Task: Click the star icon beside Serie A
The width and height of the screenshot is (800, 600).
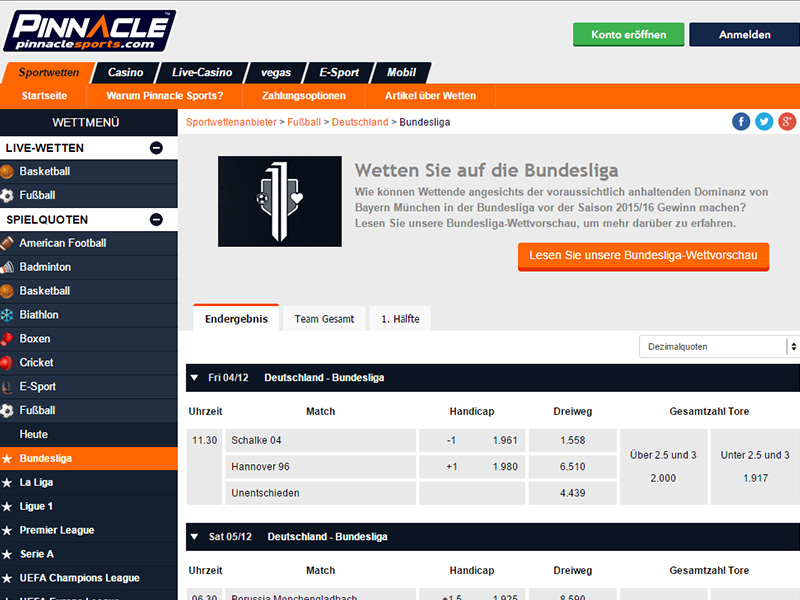Action: 7,554
